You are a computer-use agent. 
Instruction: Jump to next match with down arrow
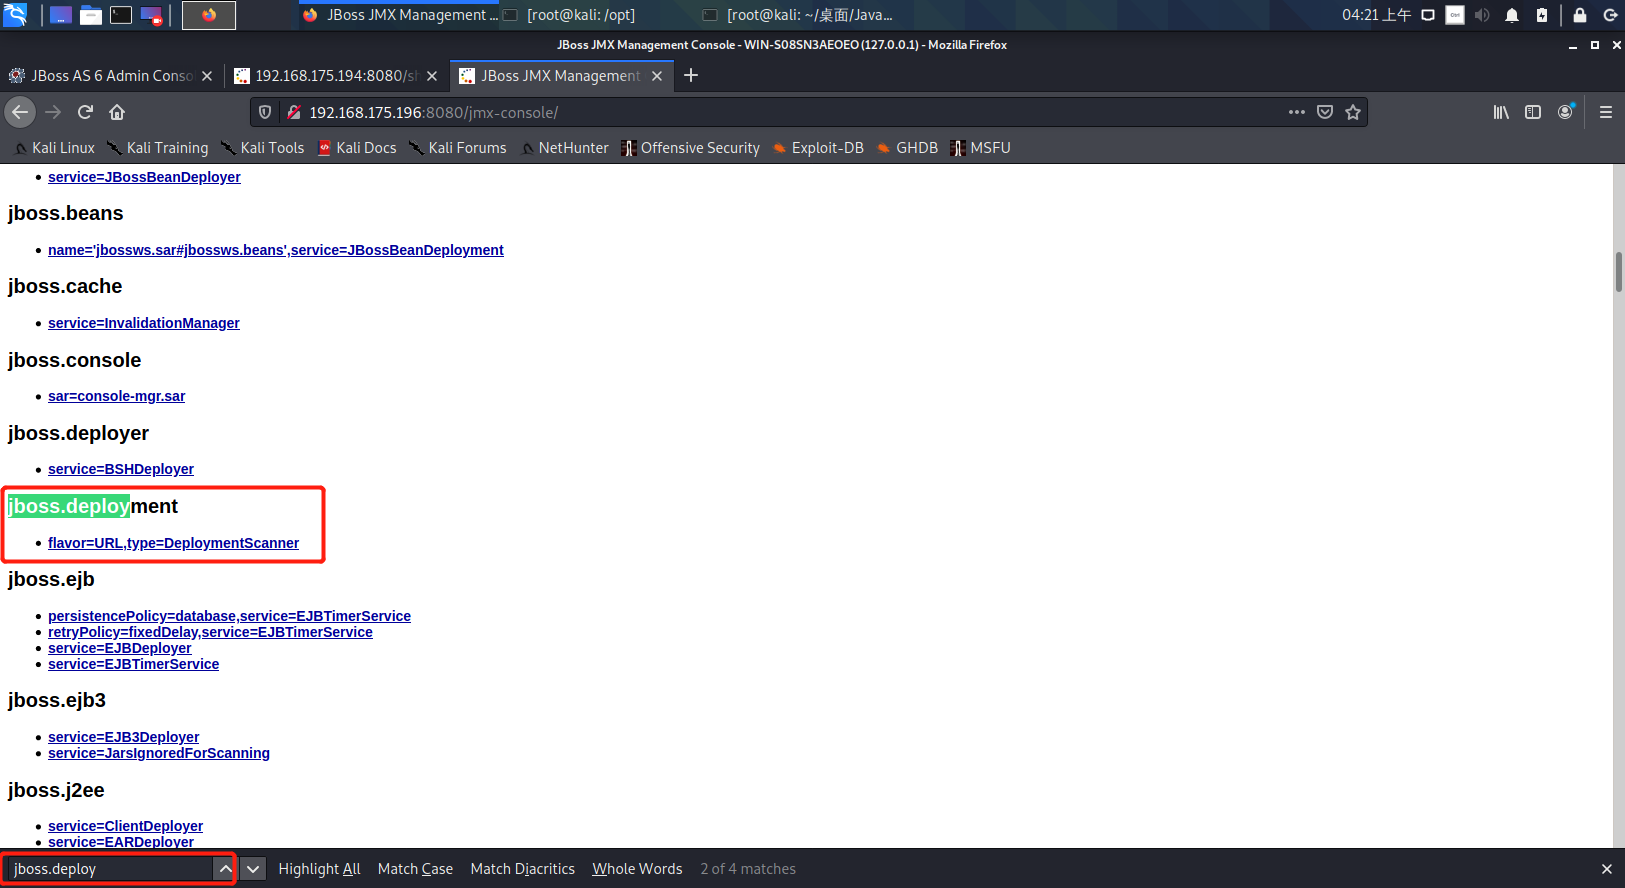pyautogui.click(x=253, y=869)
